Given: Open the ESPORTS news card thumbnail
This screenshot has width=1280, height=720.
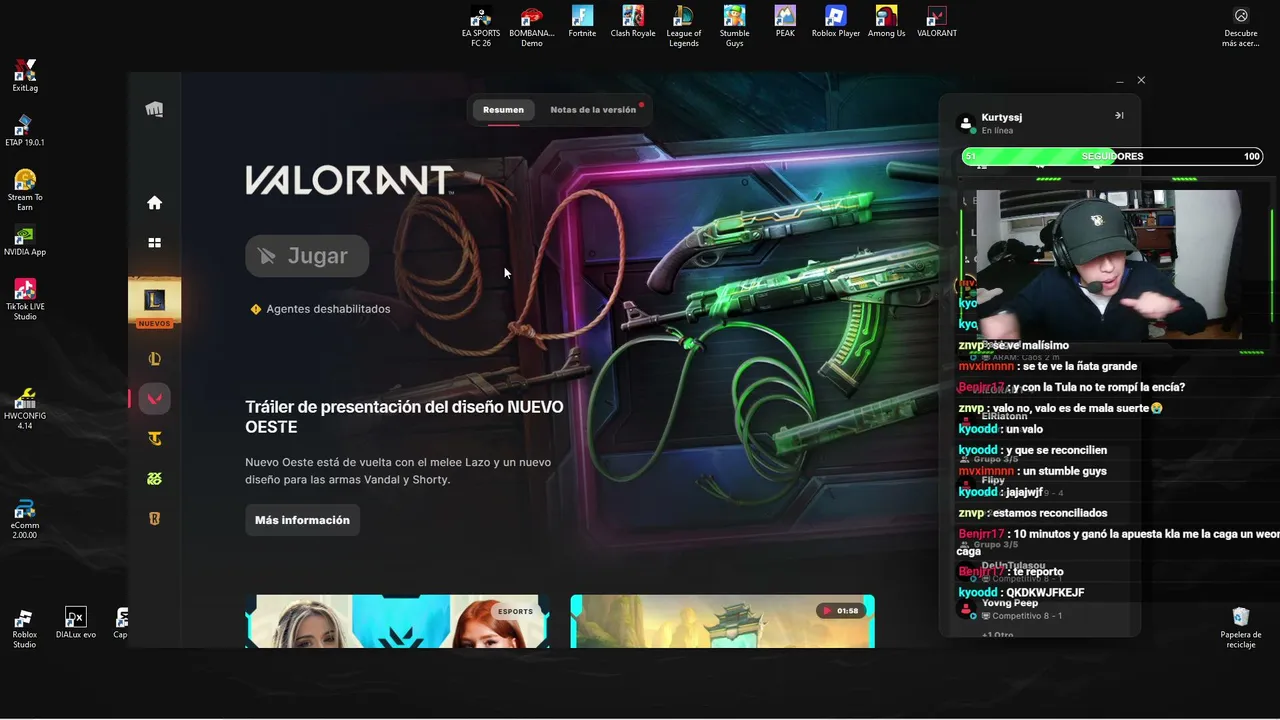Looking at the screenshot, I should click(x=397, y=621).
